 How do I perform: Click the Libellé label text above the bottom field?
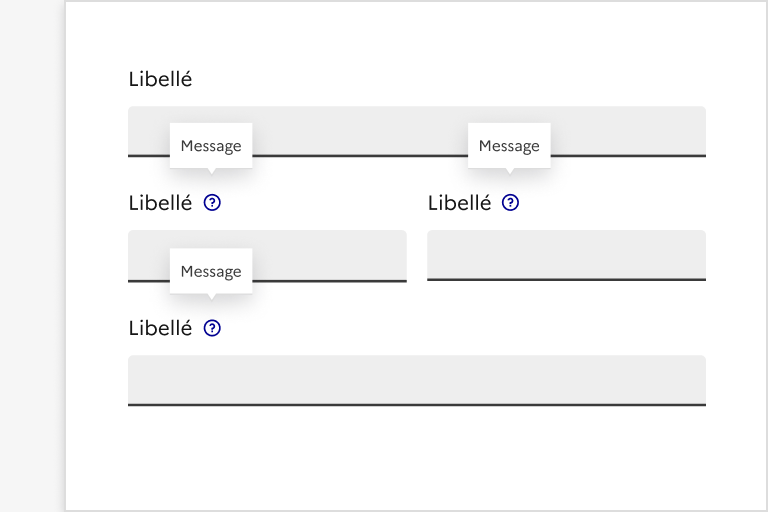tap(160, 328)
